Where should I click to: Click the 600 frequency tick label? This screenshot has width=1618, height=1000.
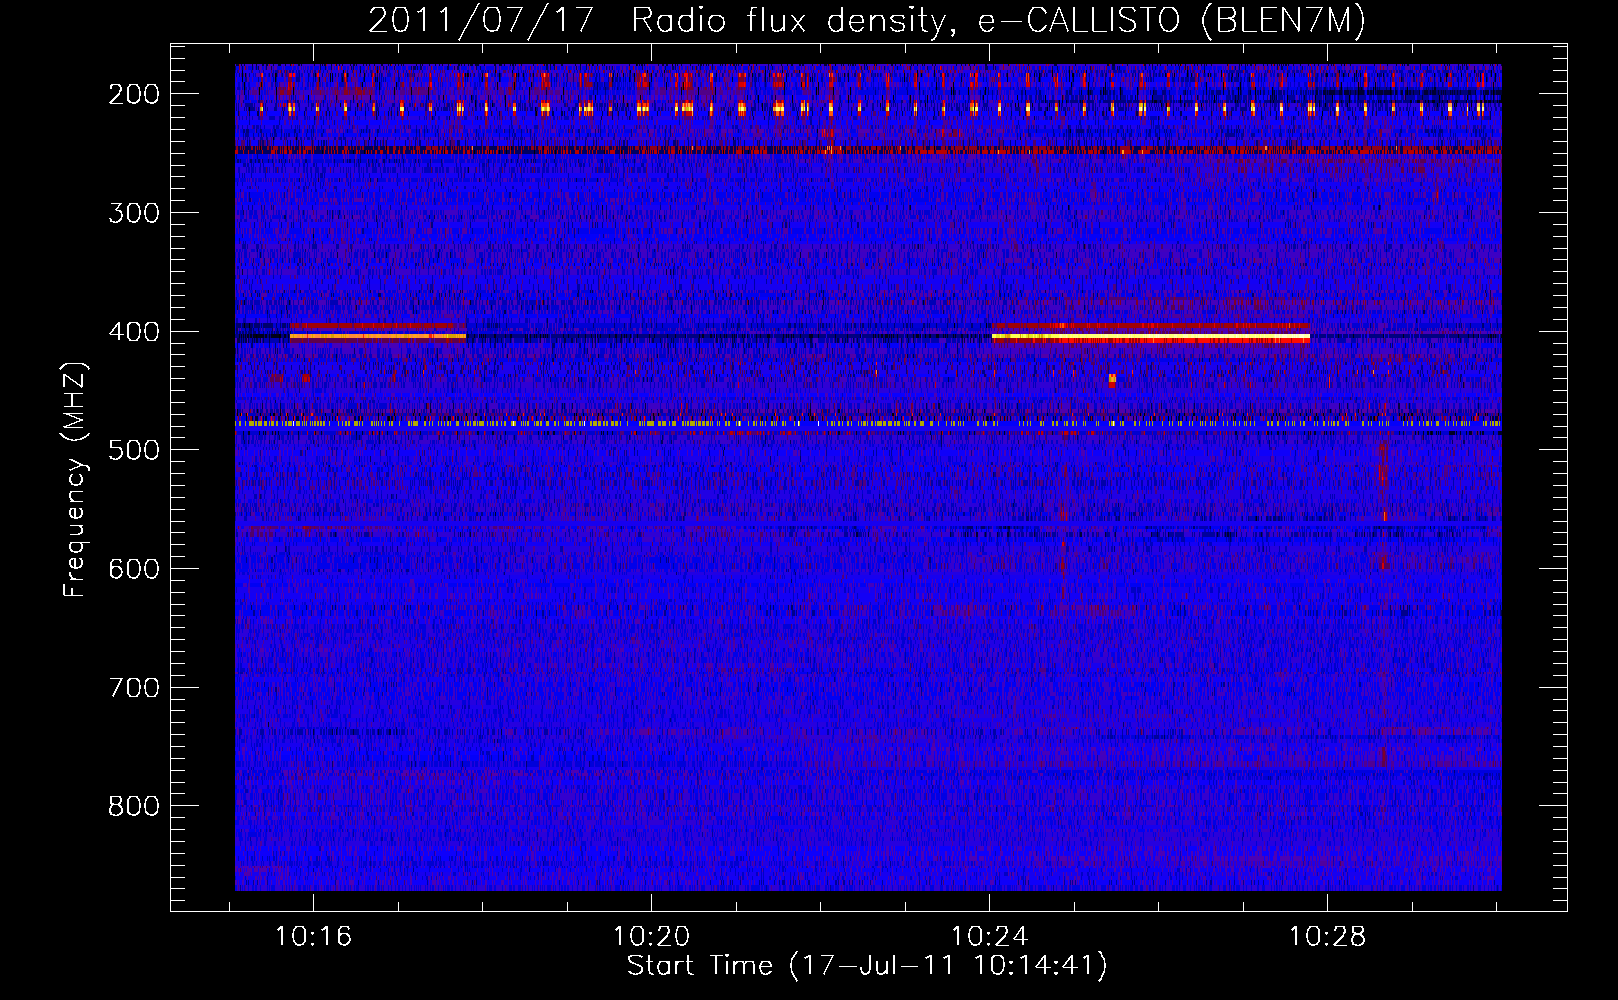[x=134, y=569]
